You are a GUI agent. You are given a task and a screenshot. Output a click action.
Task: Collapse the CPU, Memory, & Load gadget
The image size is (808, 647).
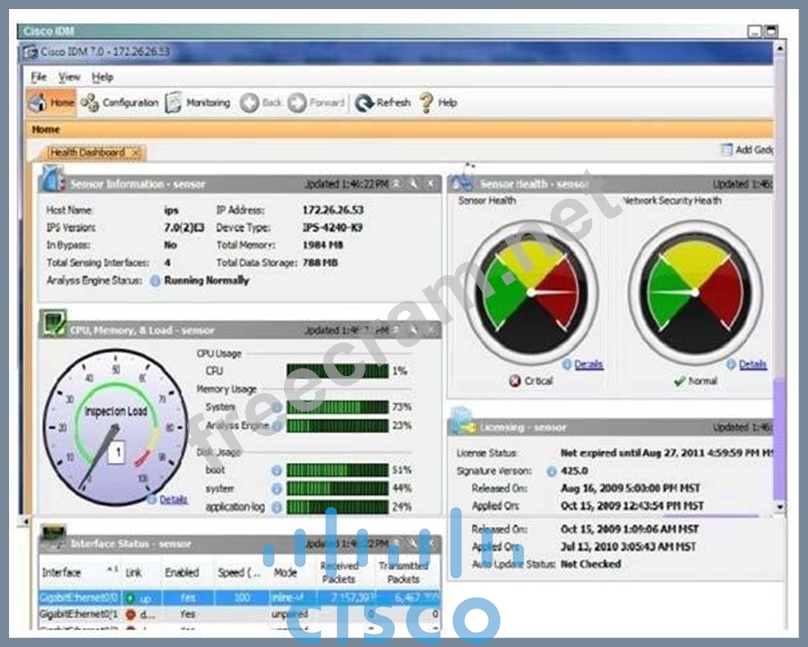395,330
